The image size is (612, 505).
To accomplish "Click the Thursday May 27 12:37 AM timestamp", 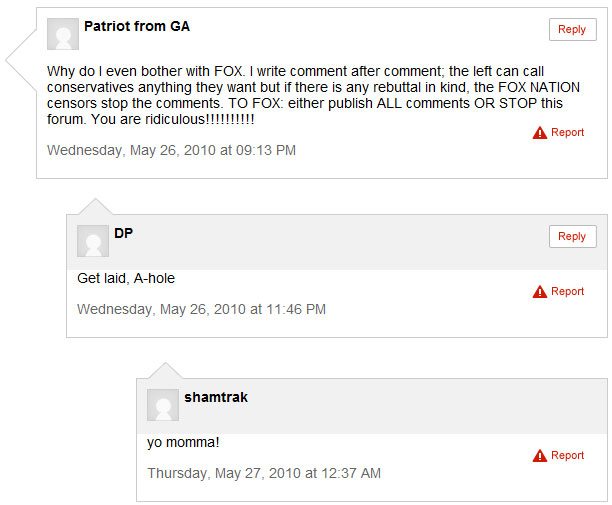I will (264, 473).
